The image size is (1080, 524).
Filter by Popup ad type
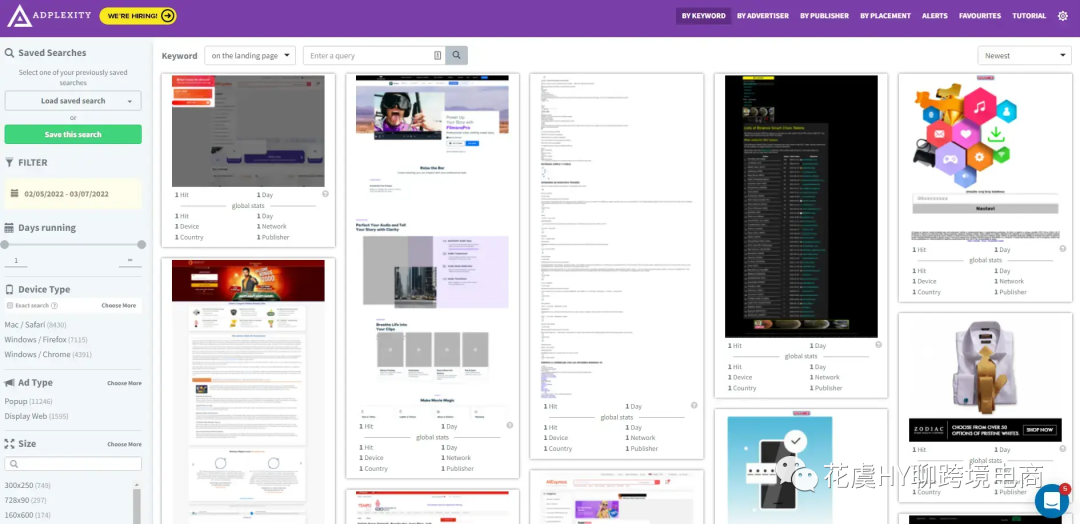tap(16, 401)
